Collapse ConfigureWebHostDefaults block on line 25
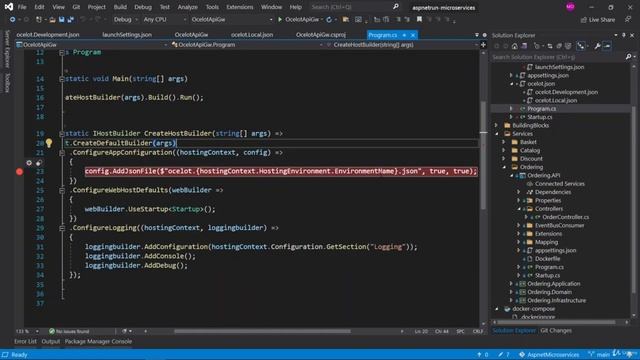Image resolution: width=640 pixels, height=360 pixels. pos(62,190)
